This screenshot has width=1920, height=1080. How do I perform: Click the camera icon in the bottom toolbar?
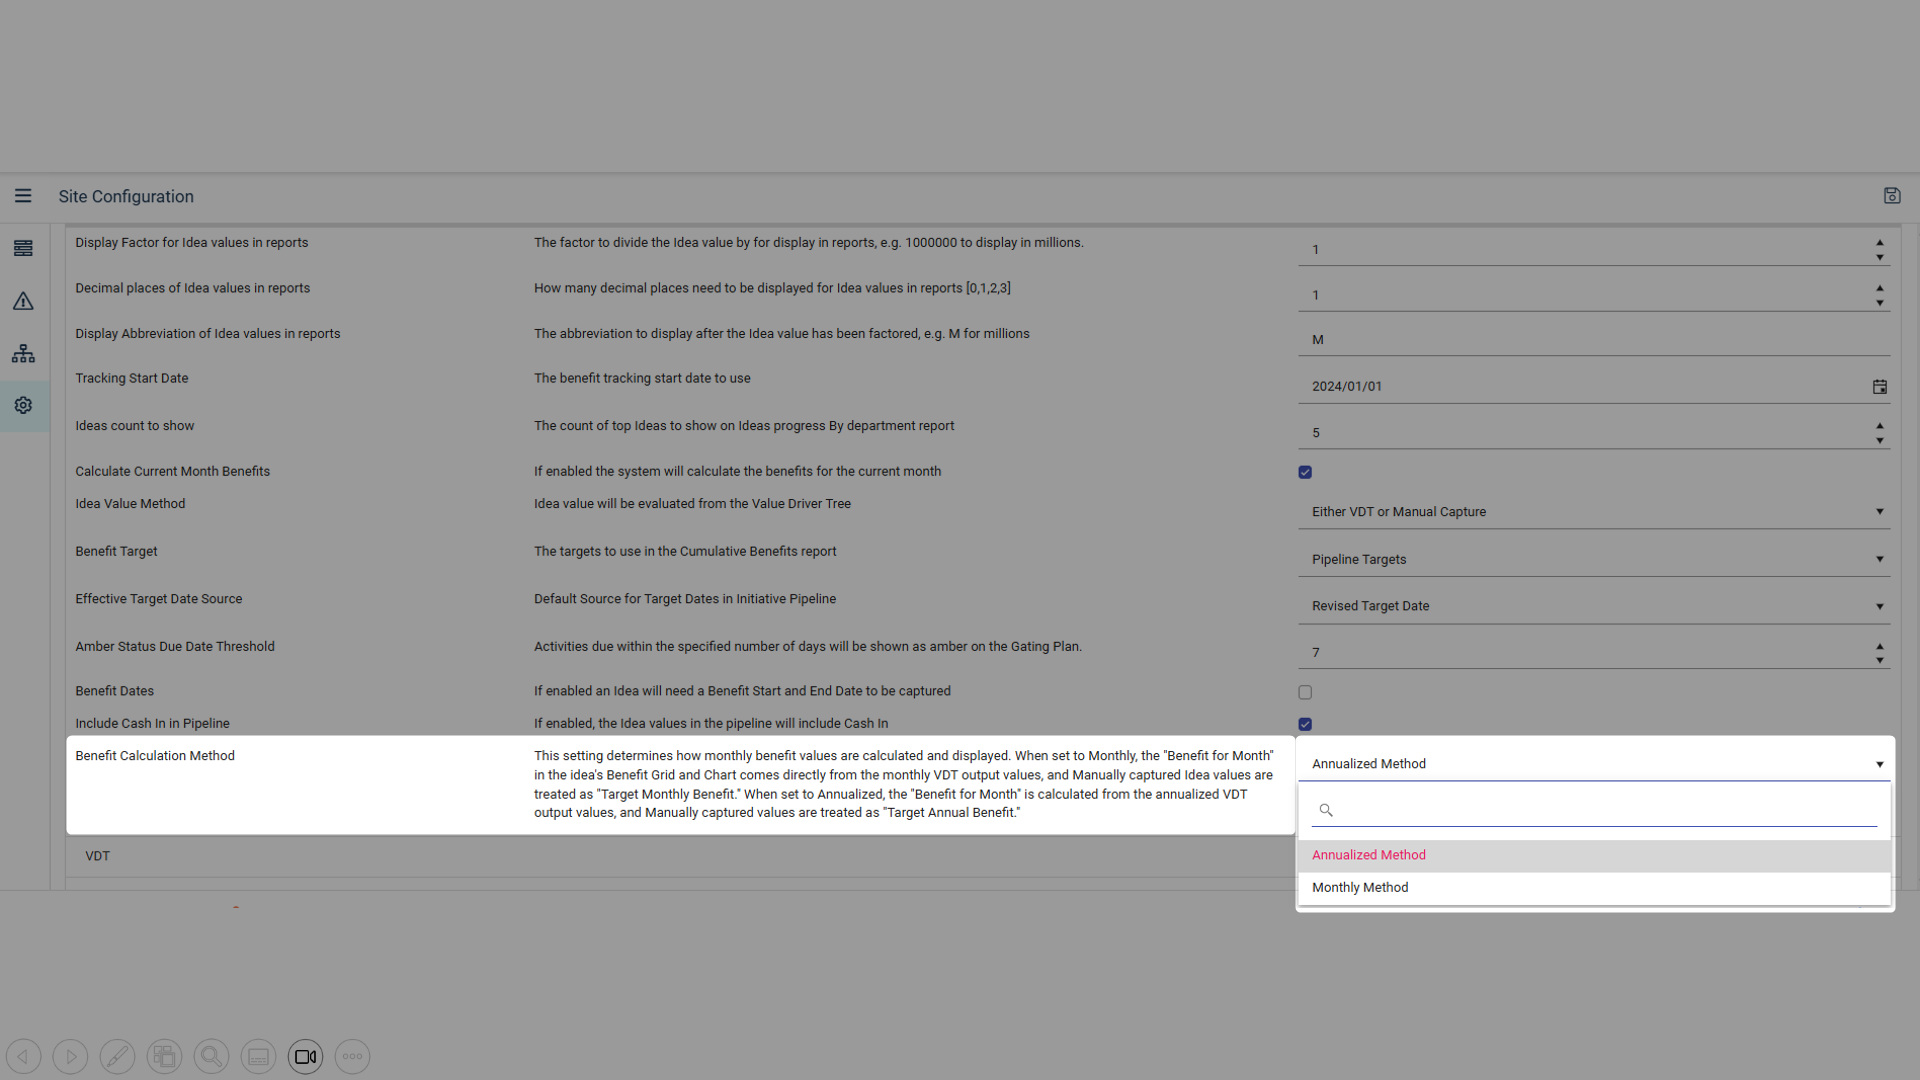click(305, 1056)
